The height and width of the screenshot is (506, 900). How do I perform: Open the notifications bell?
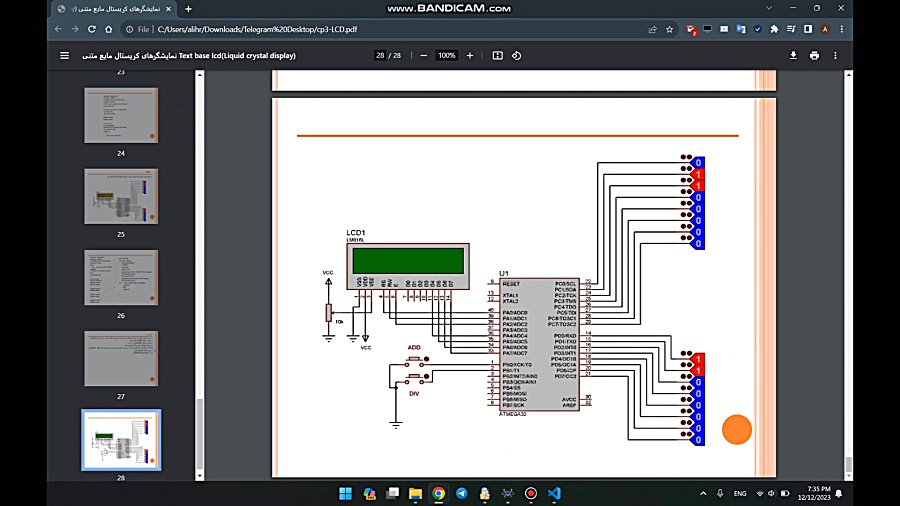click(x=839, y=493)
